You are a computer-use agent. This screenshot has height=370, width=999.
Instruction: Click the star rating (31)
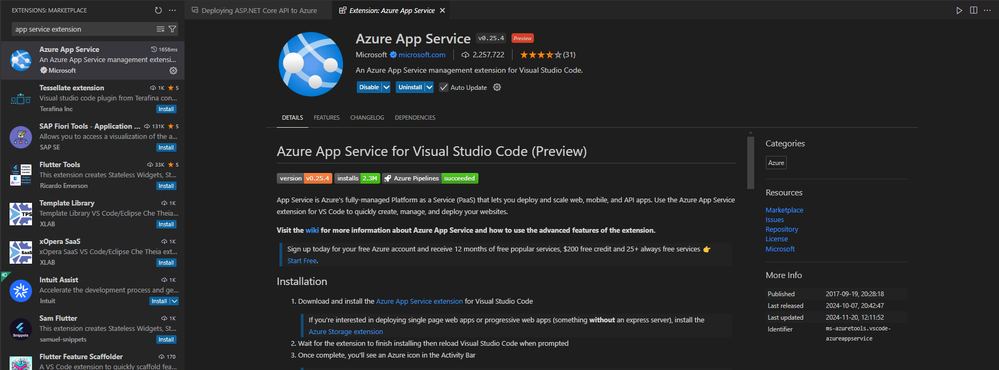(548, 55)
